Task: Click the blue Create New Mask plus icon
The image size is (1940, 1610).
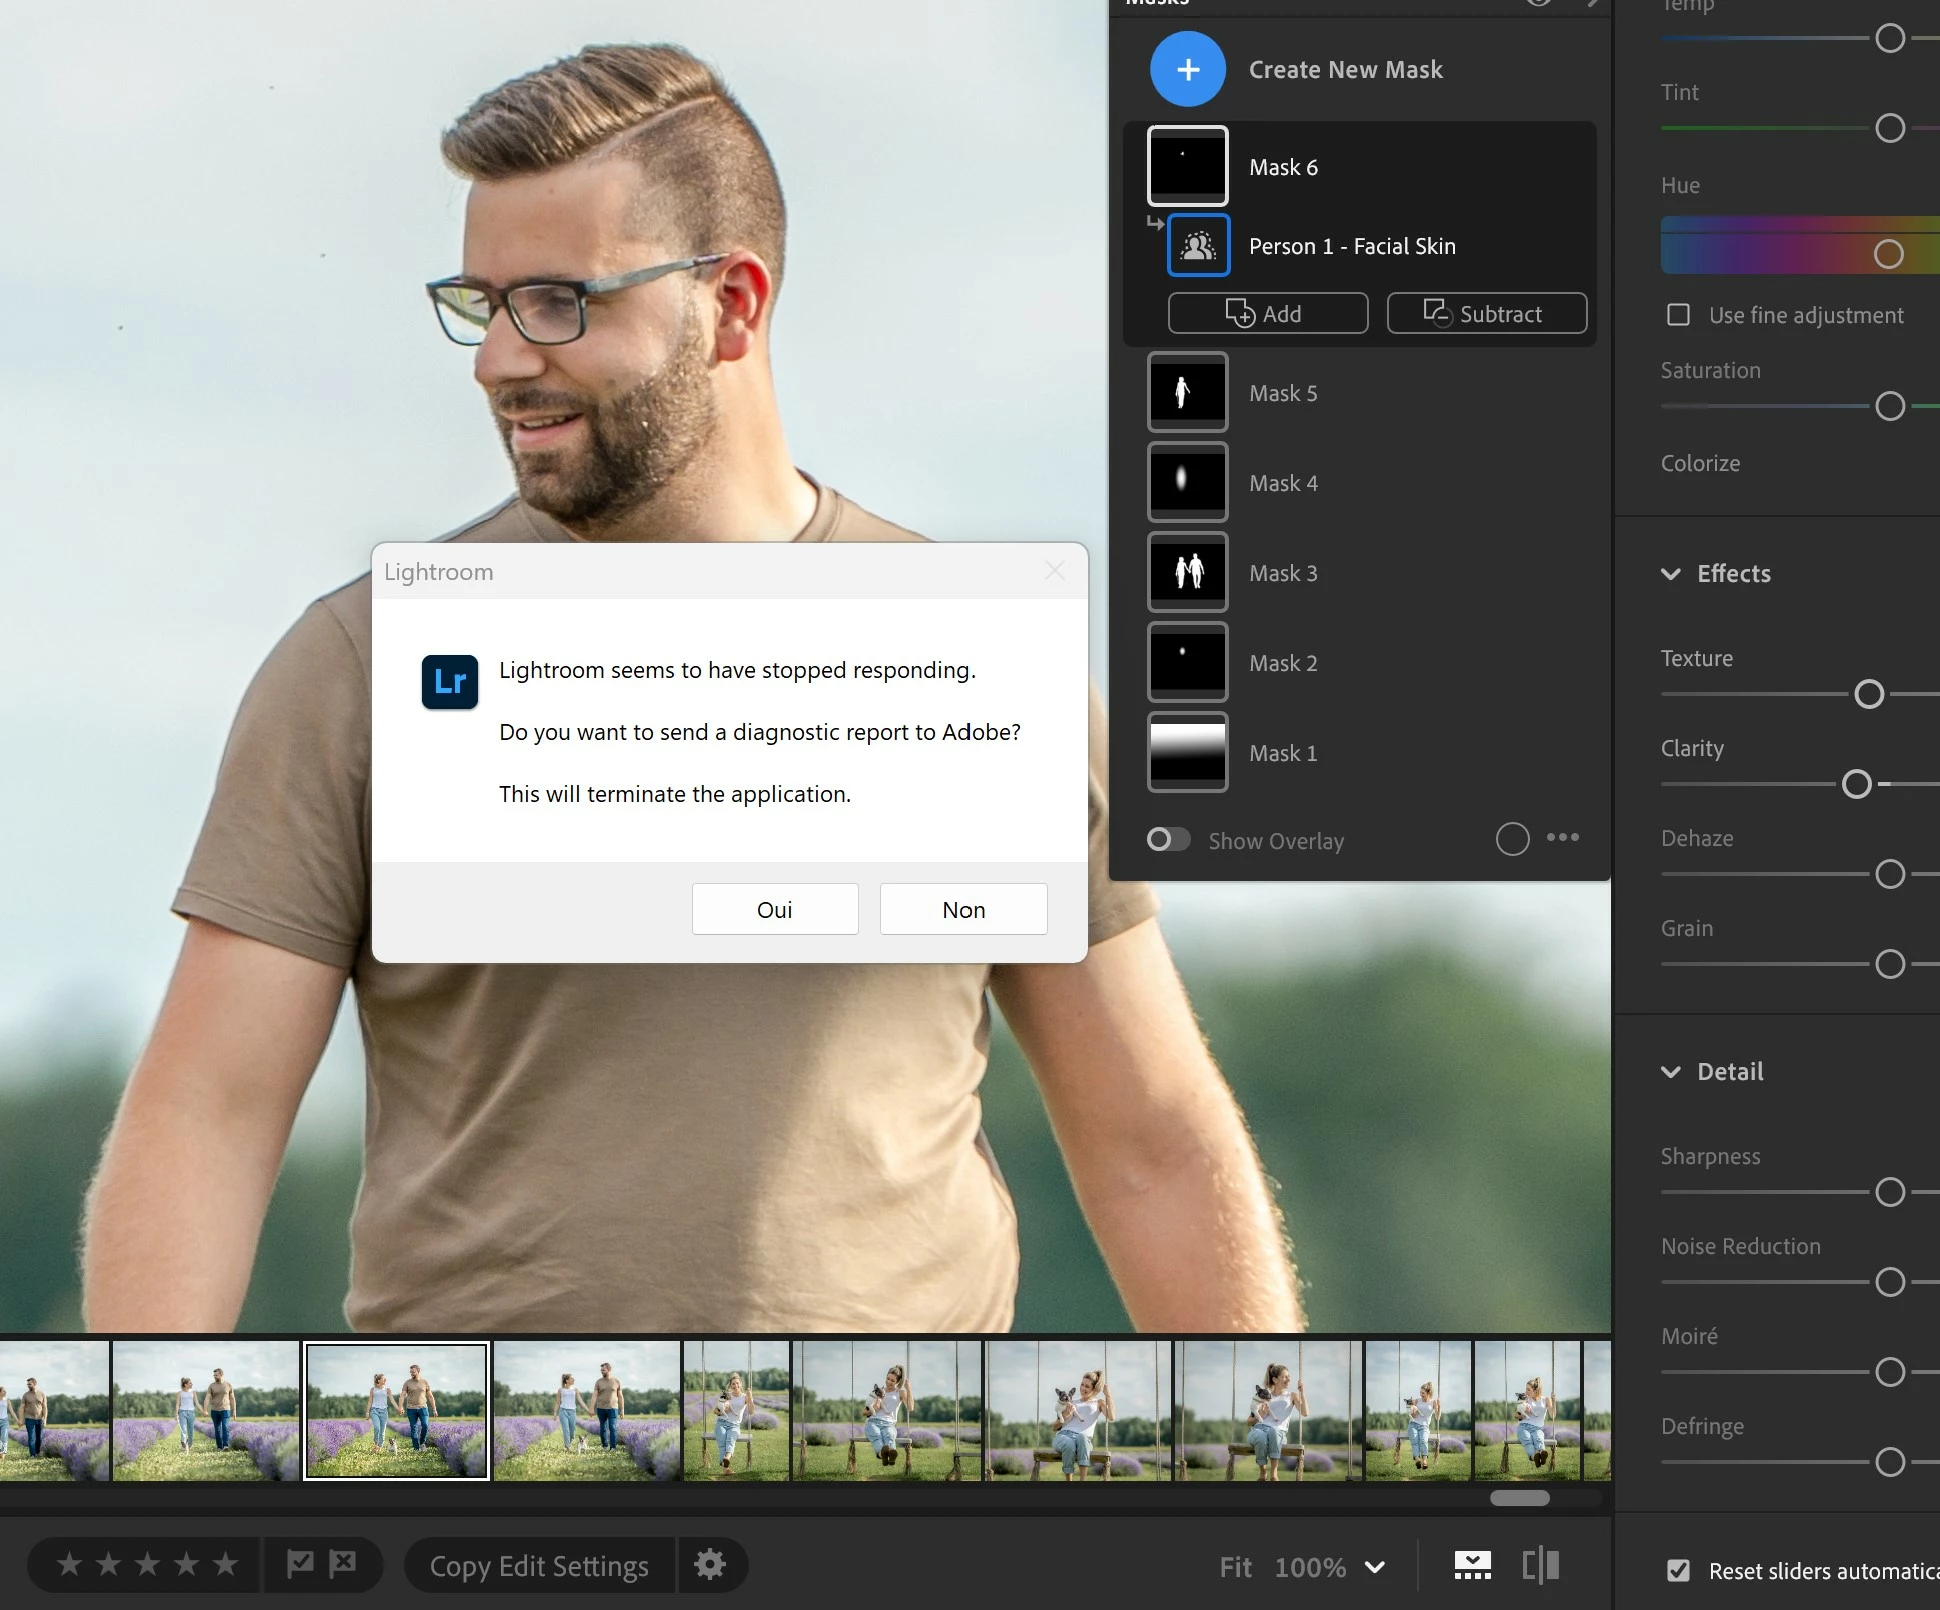Action: pos(1187,69)
